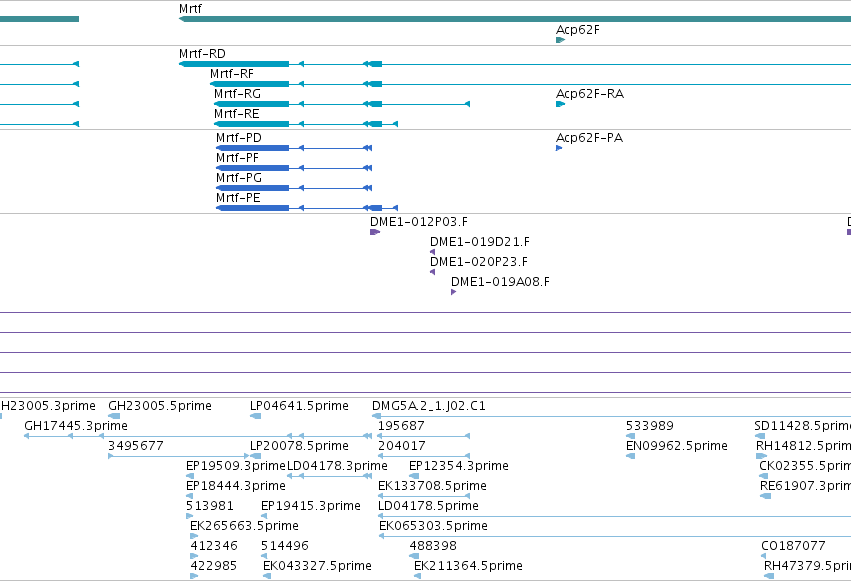Select transcript label Mrtf-RE
Screen dimensions: 851x581
point(237,114)
